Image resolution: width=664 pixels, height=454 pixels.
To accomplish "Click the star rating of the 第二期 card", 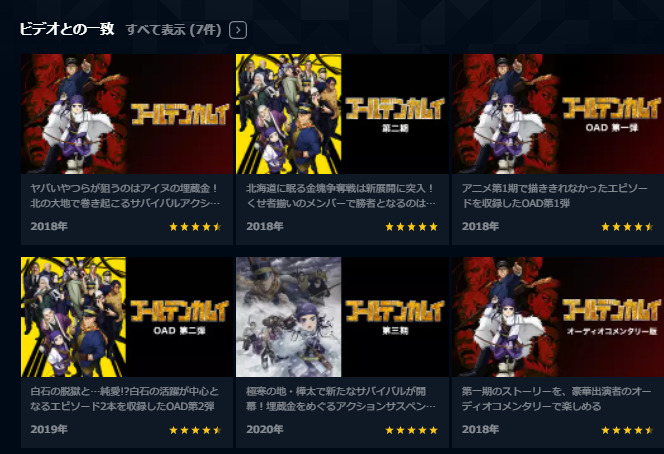I will pyautogui.click(x=411, y=227).
